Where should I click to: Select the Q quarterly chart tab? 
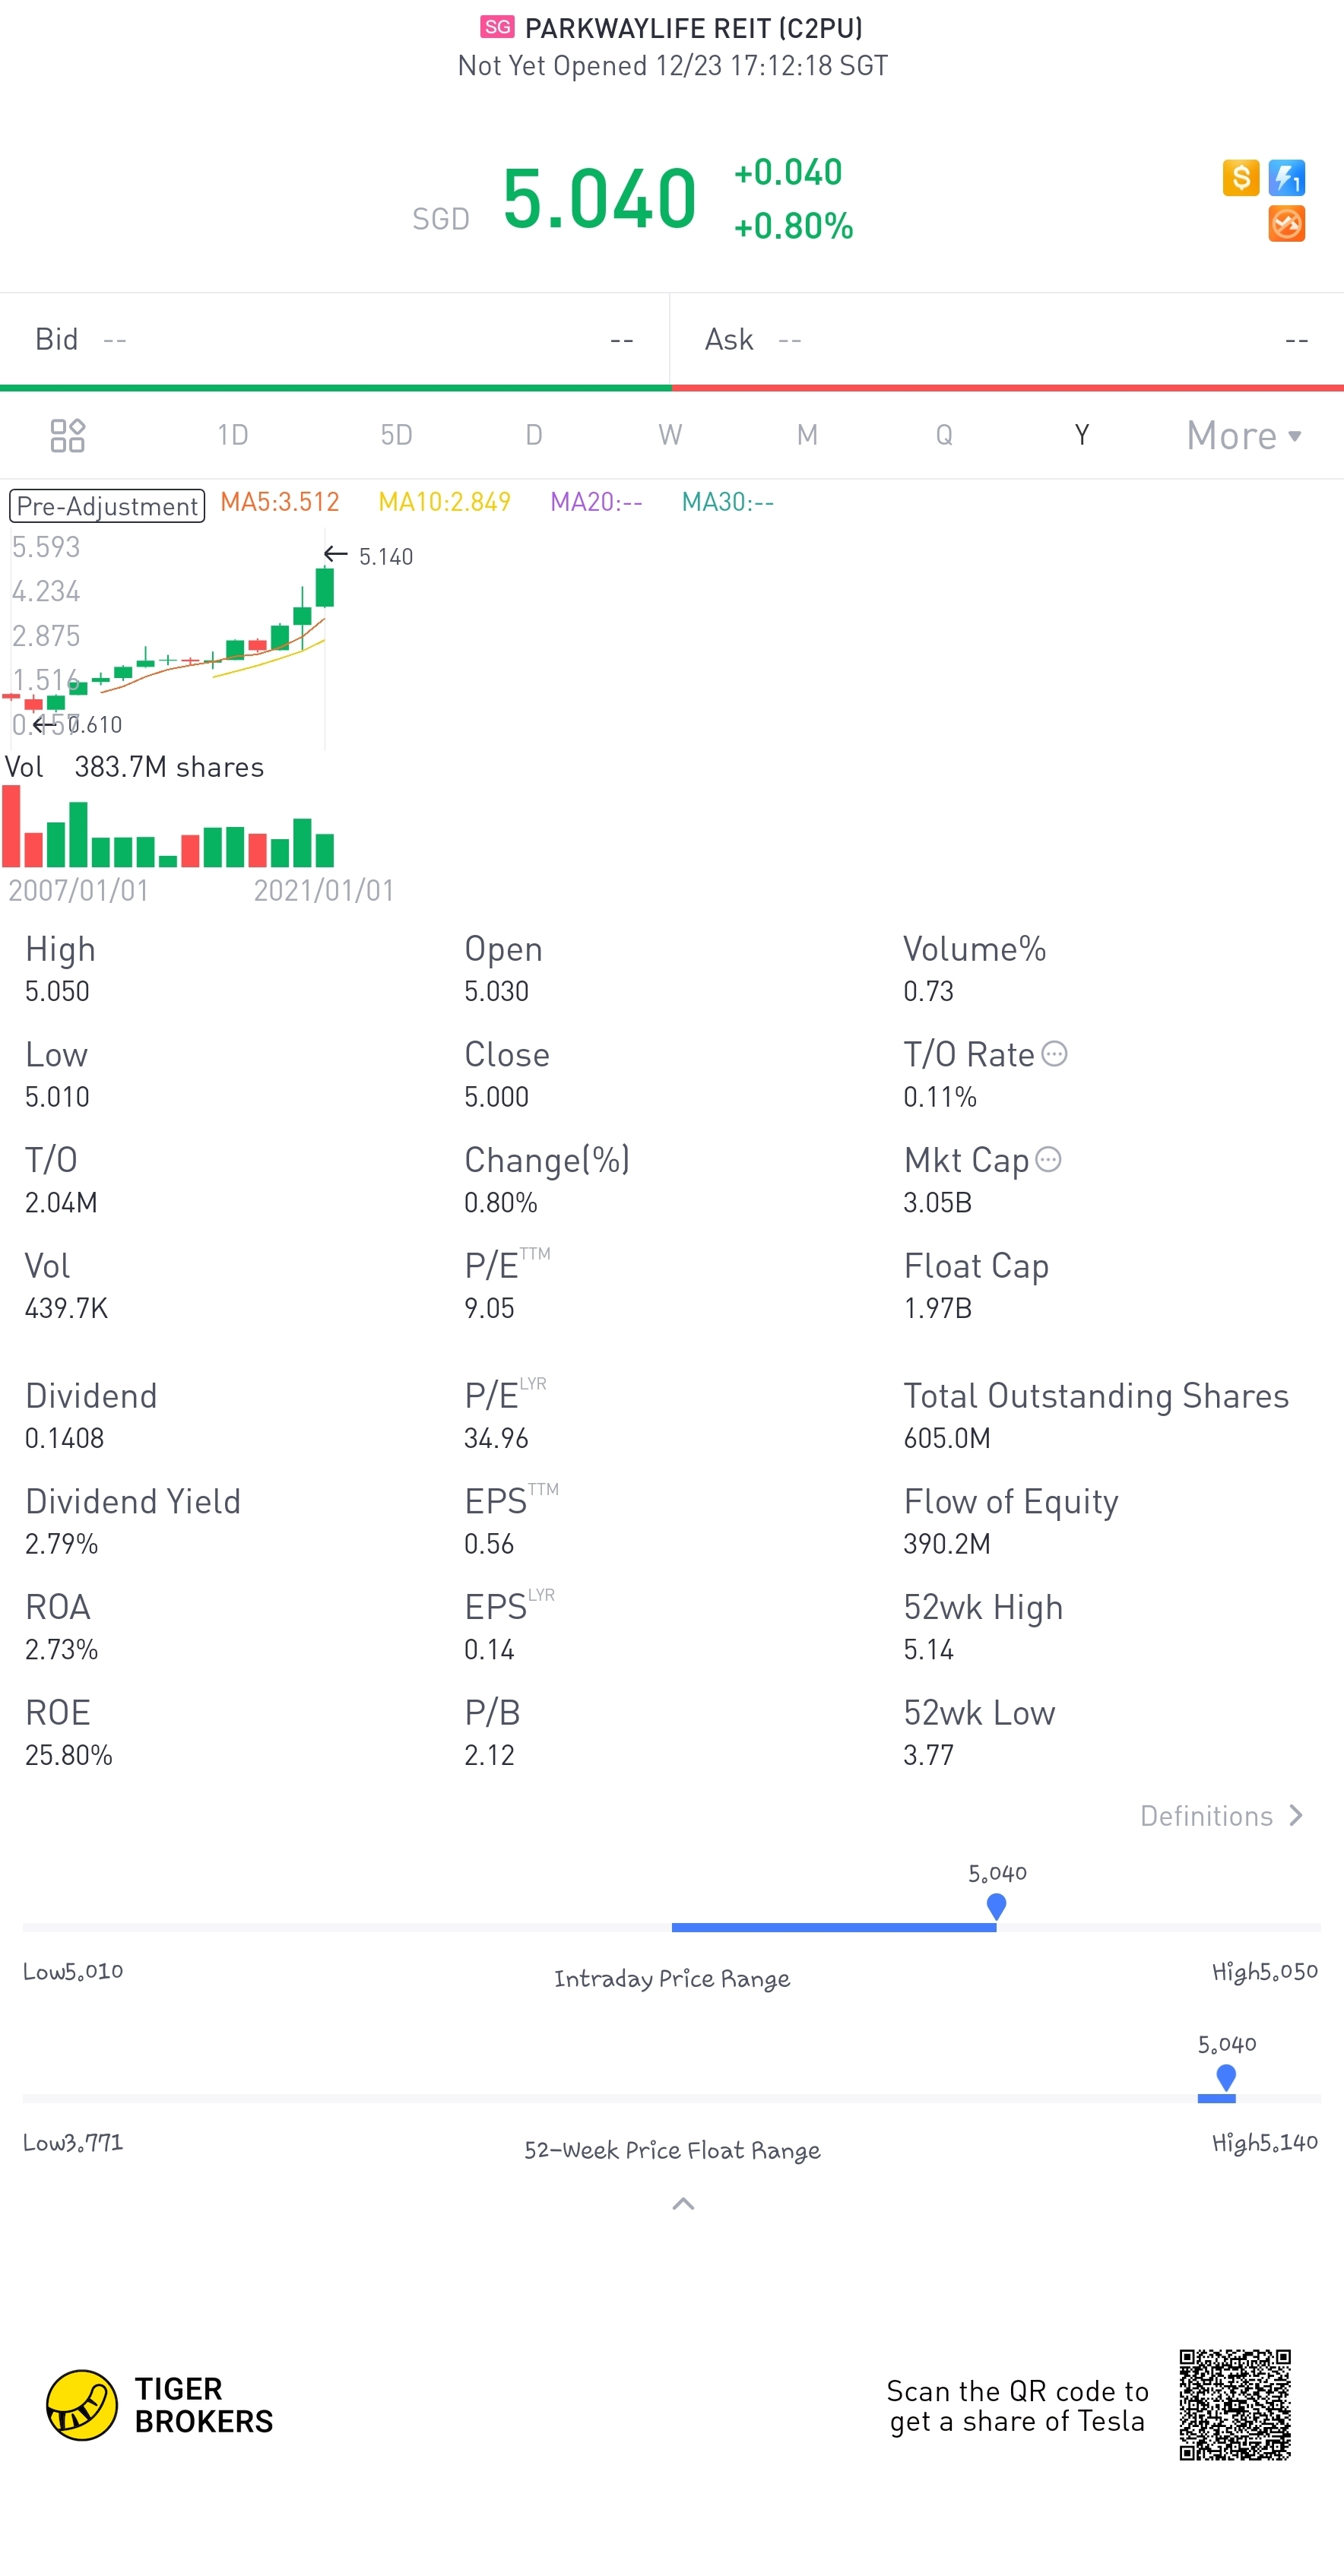[944, 435]
